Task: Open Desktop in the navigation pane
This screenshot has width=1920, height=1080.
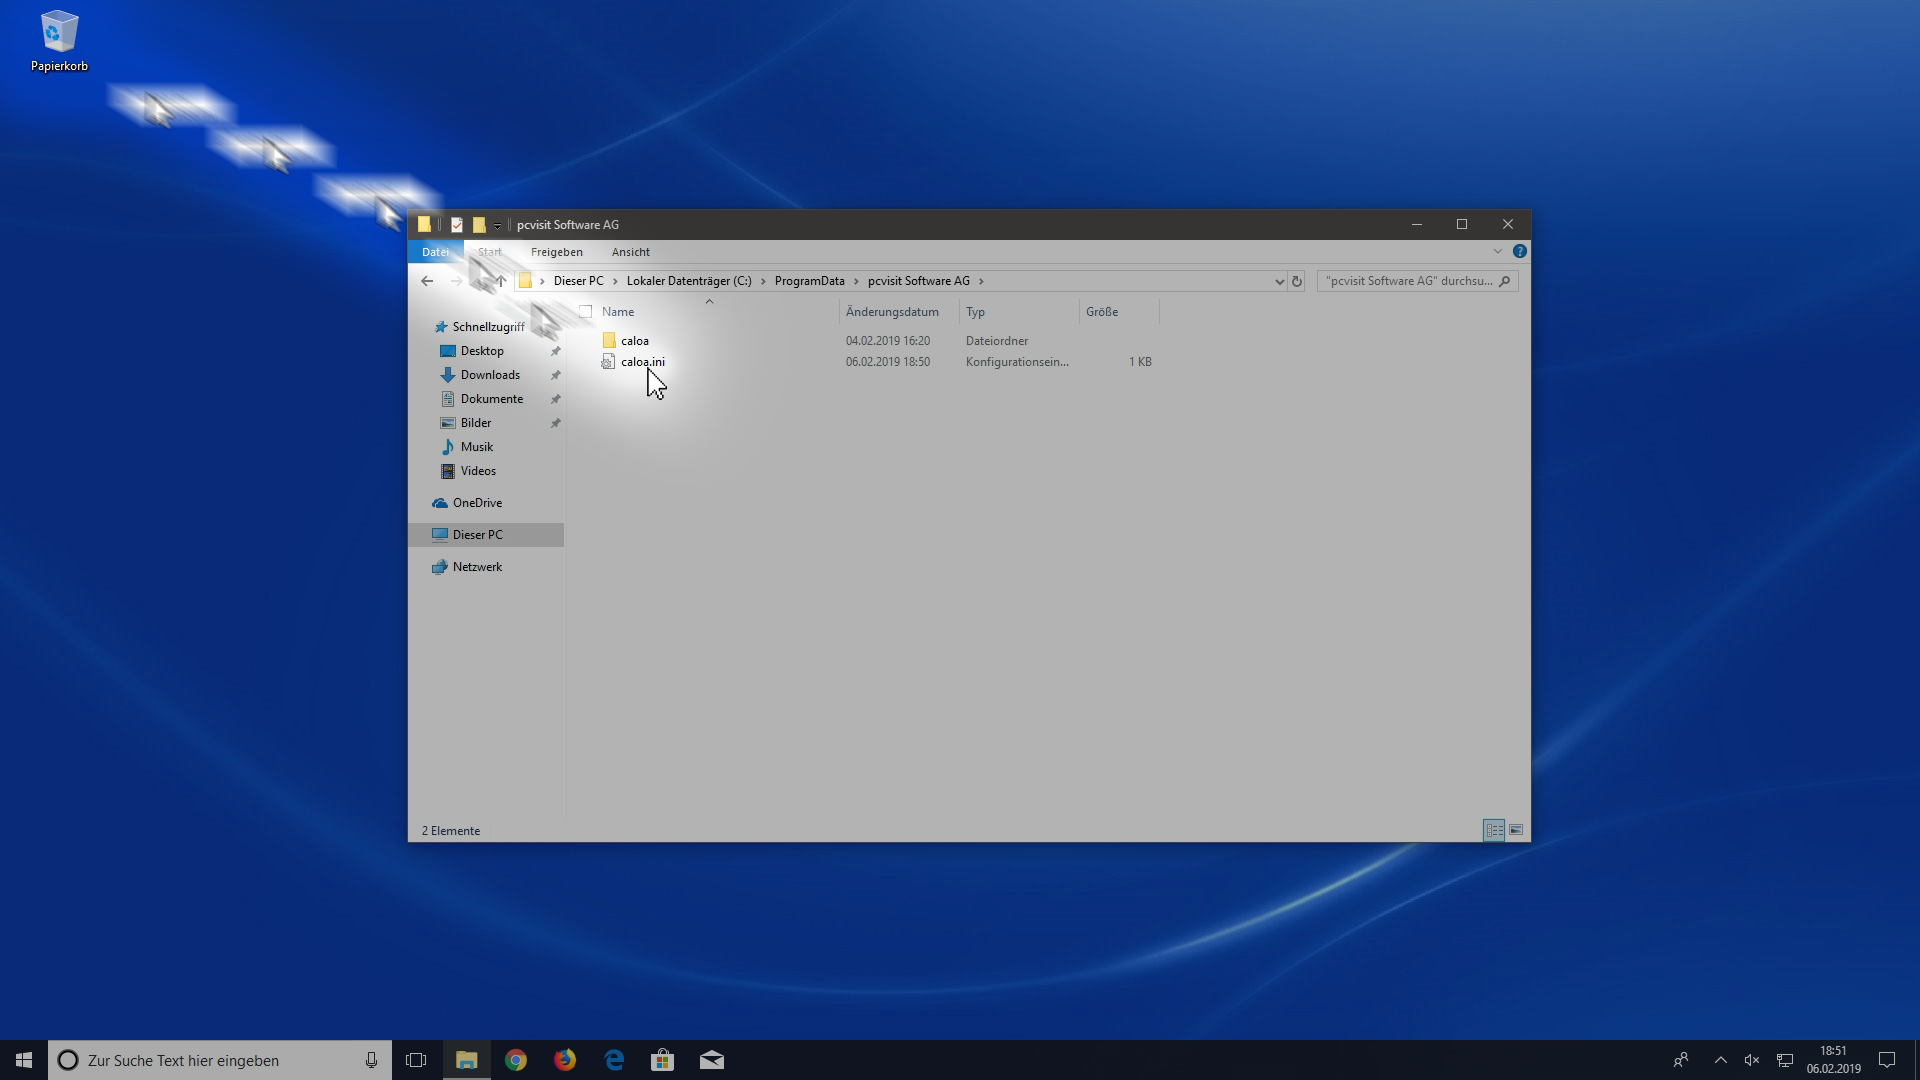Action: click(482, 351)
